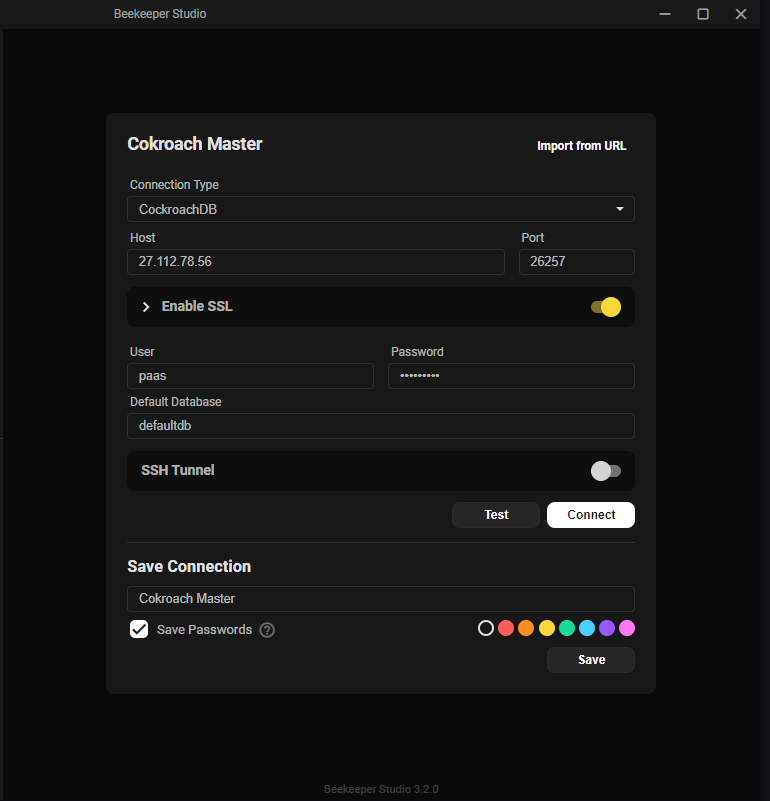Click the Save Connection heading
This screenshot has width=770, height=801.
coord(189,567)
